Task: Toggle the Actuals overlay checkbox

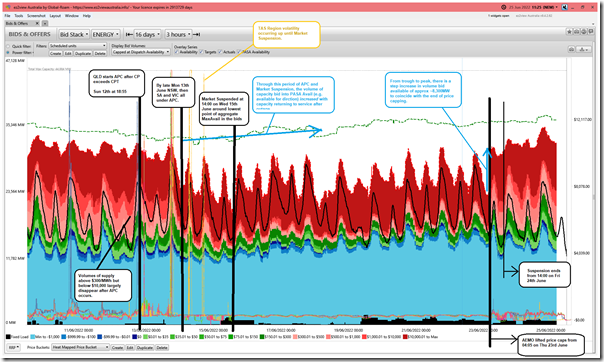Action: coord(220,52)
